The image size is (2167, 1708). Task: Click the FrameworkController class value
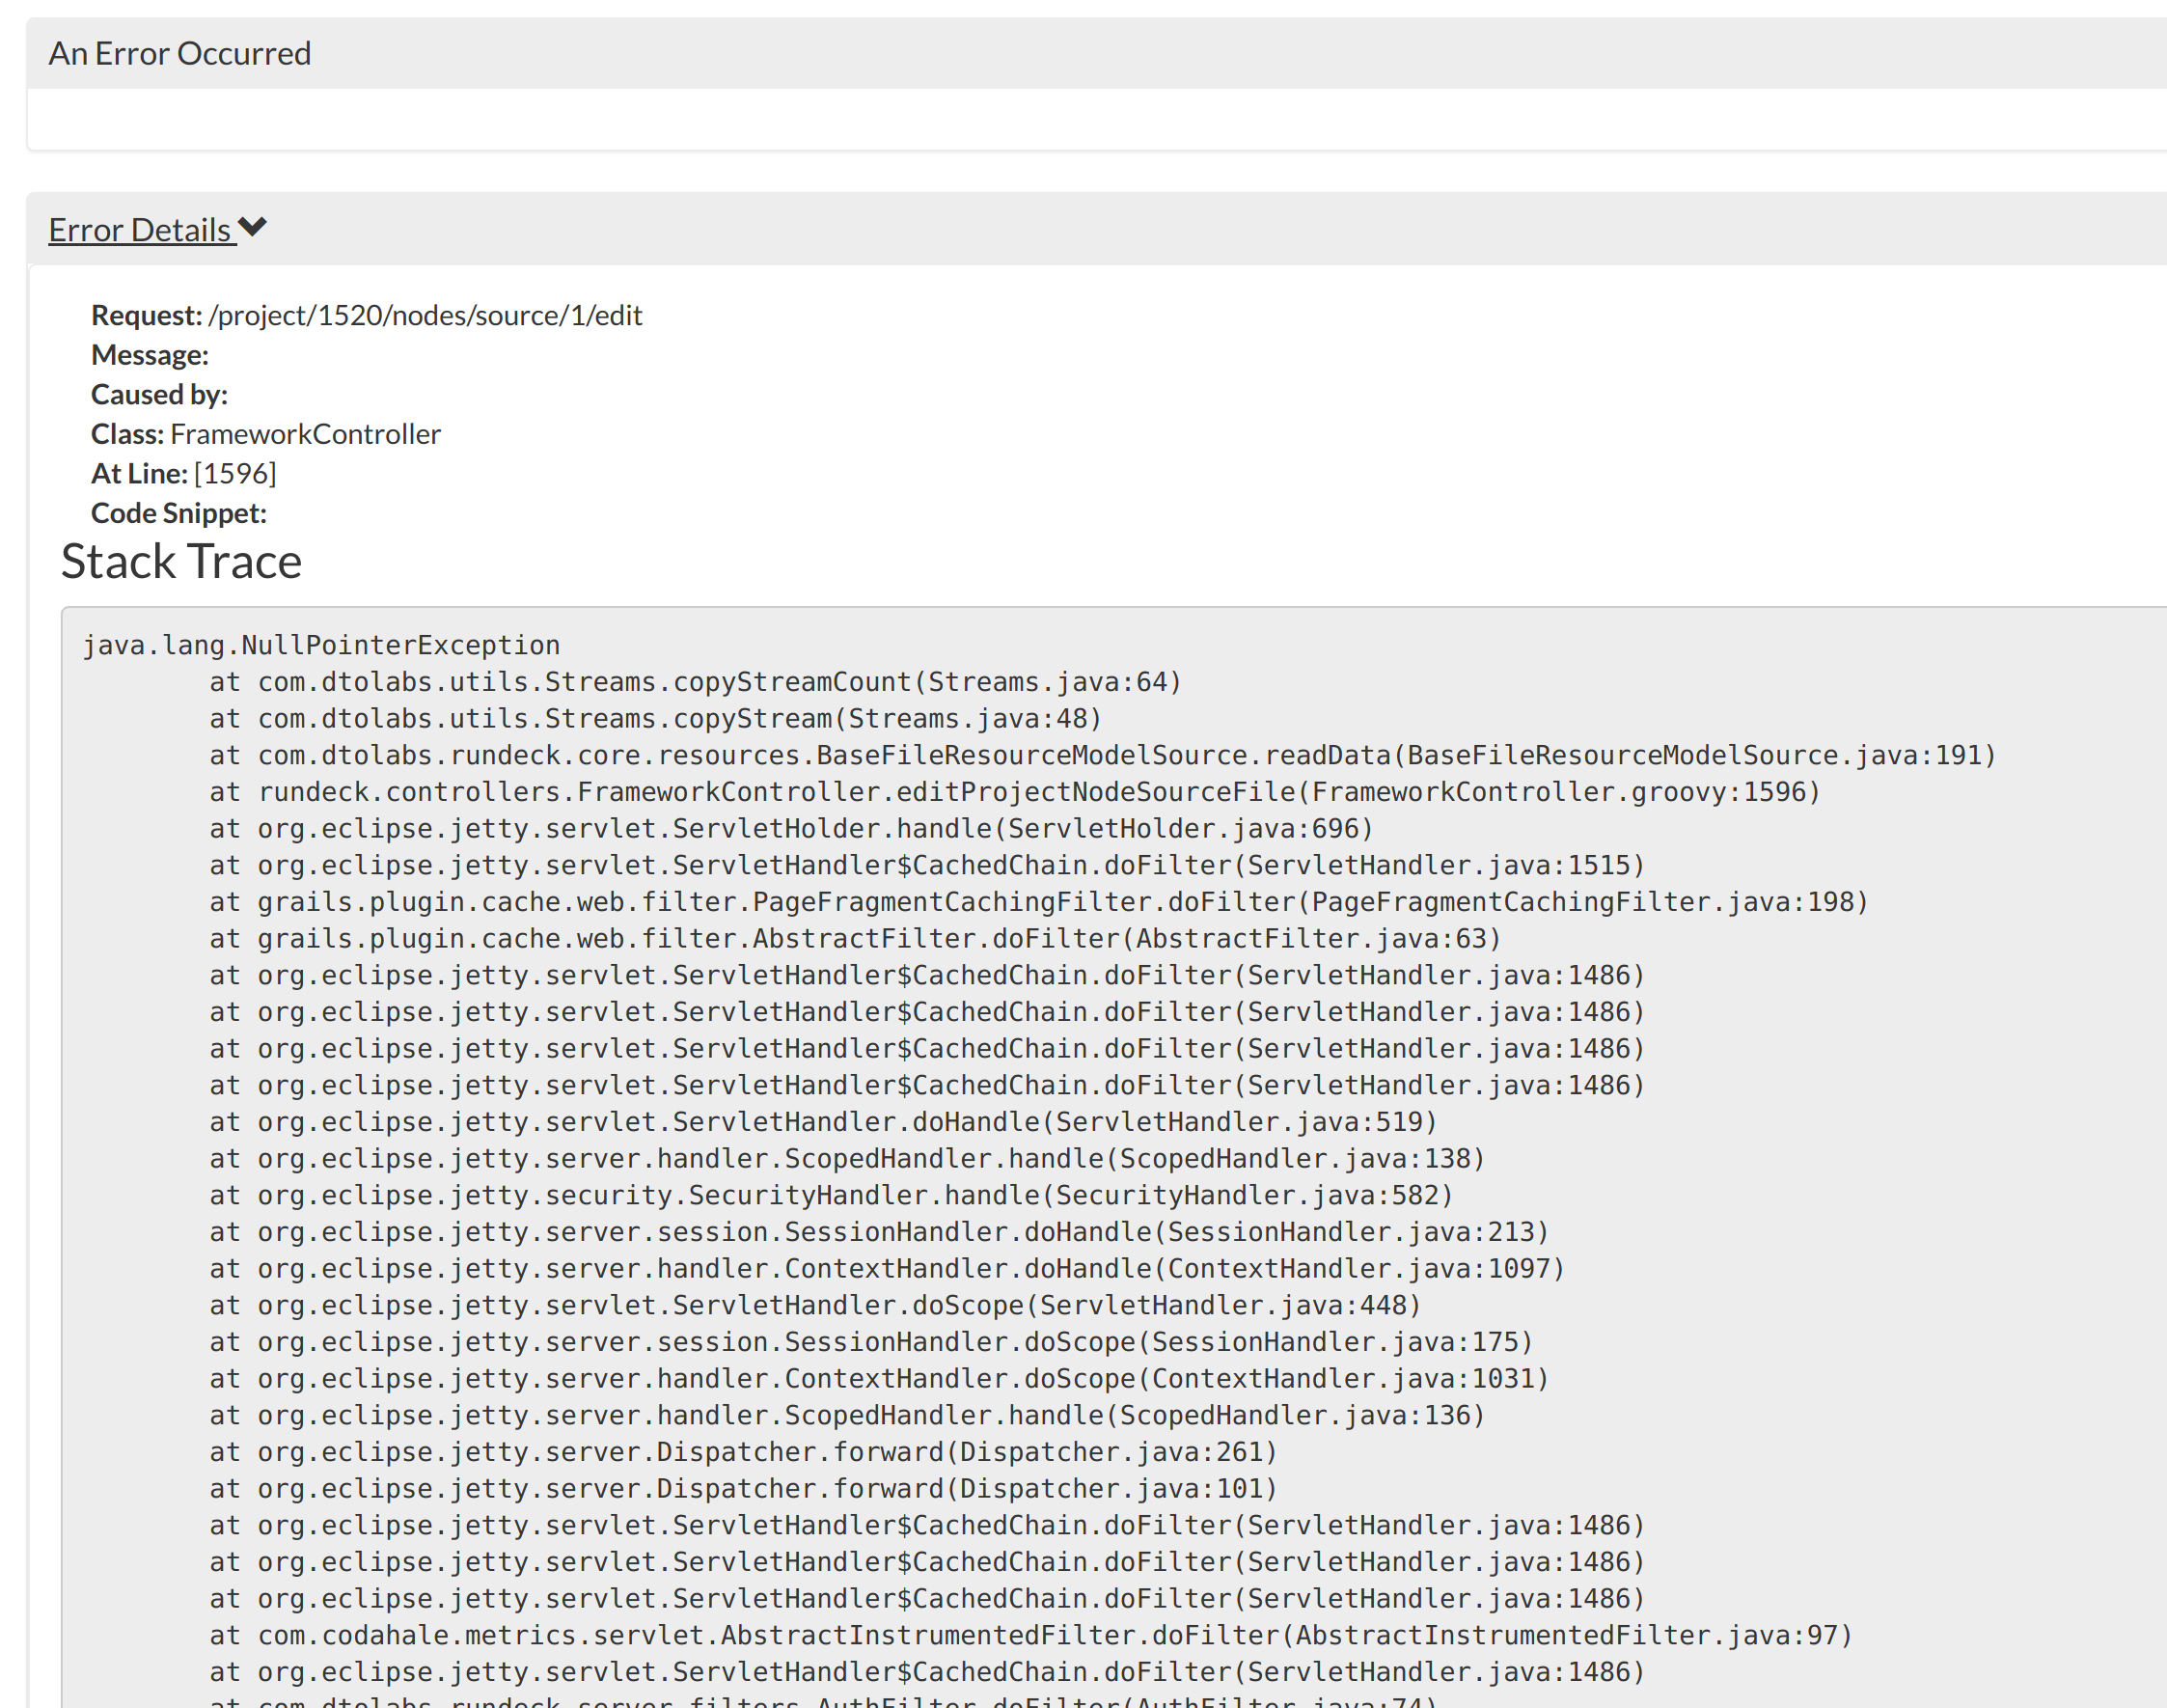click(x=305, y=434)
